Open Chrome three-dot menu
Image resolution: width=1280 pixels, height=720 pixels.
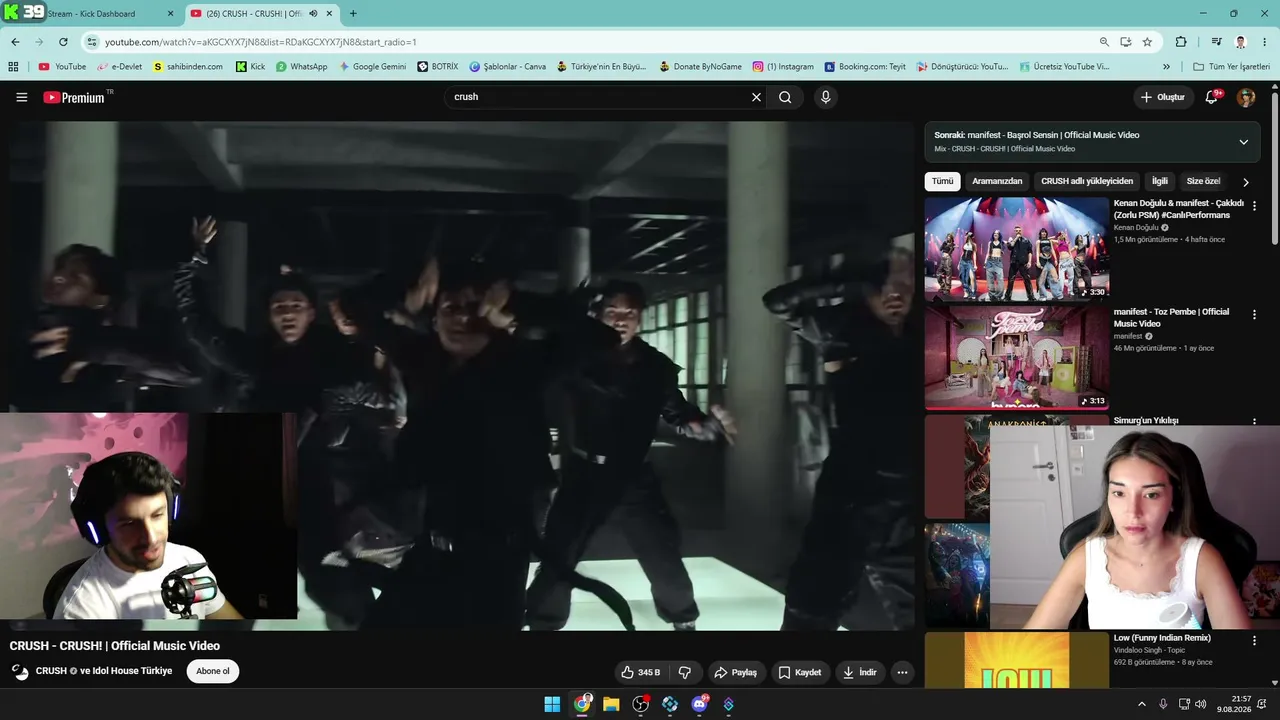[1265, 42]
